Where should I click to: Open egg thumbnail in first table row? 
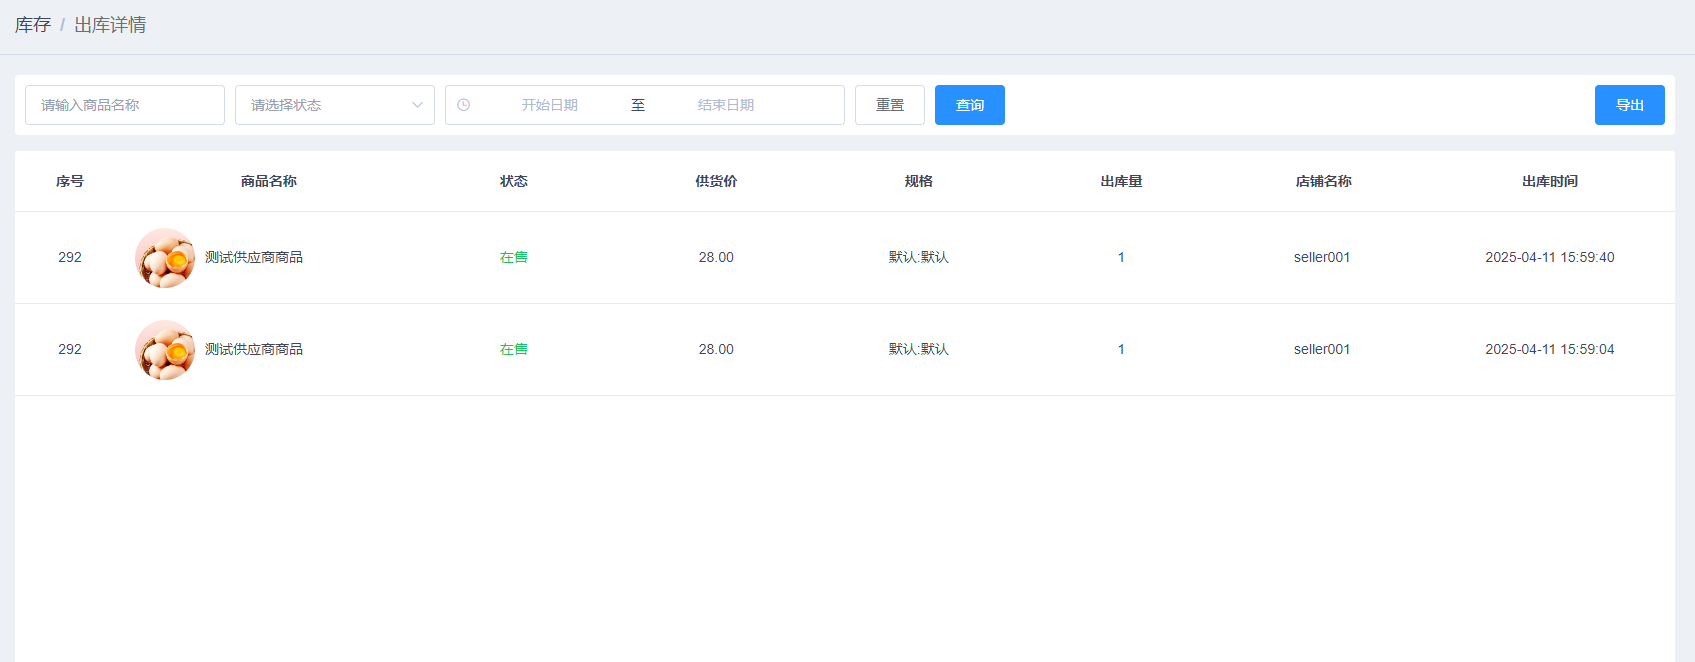165,258
